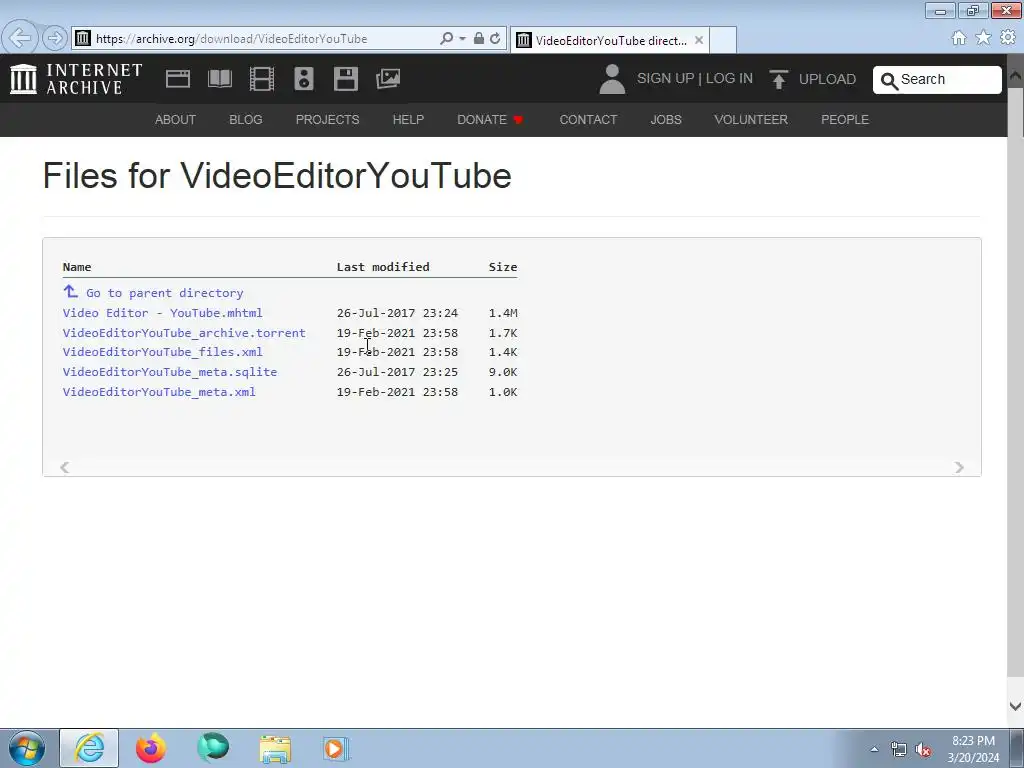
Task: Open VideoEditorYouTube_archive.torrent link
Action: [x=184, y=333]
